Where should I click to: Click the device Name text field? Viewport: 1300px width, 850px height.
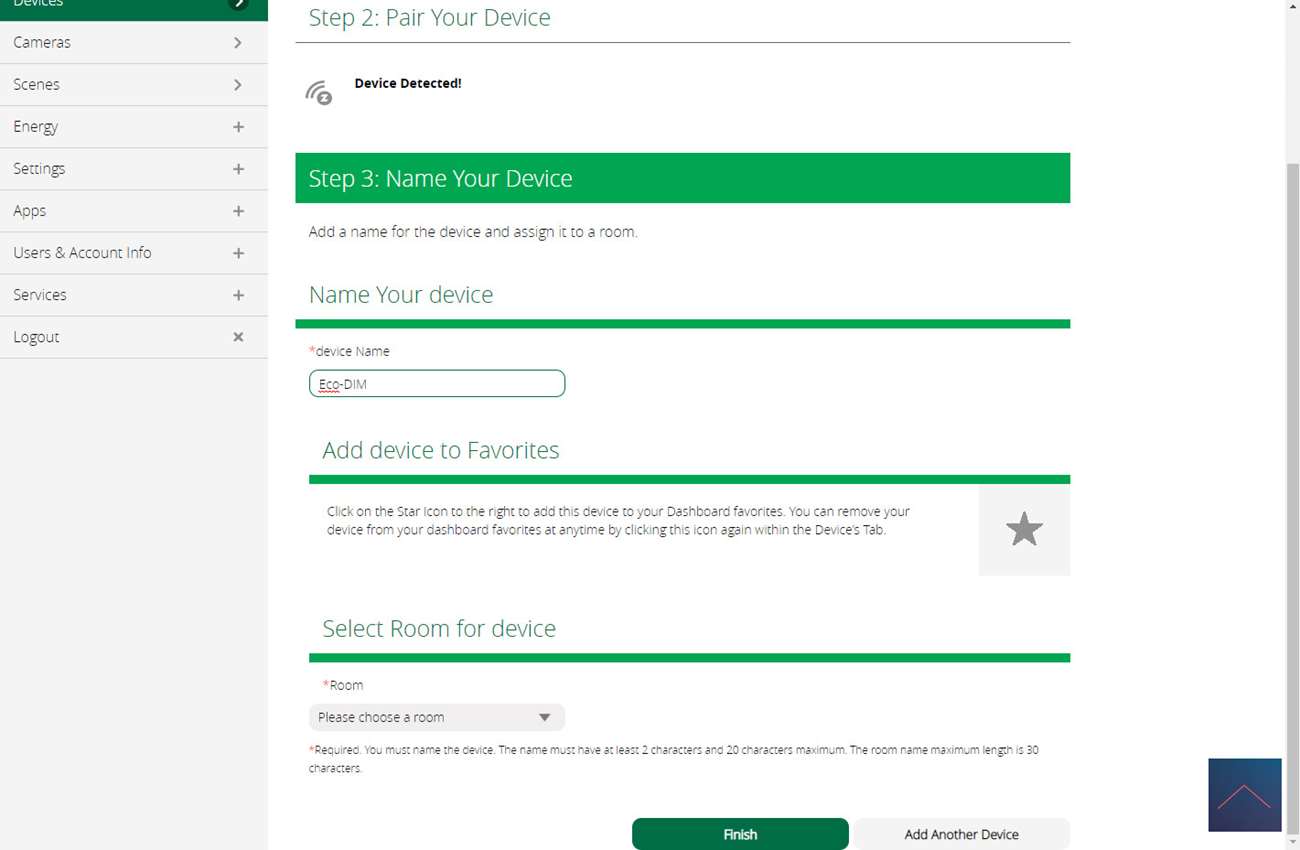click(x=436, y=384)
